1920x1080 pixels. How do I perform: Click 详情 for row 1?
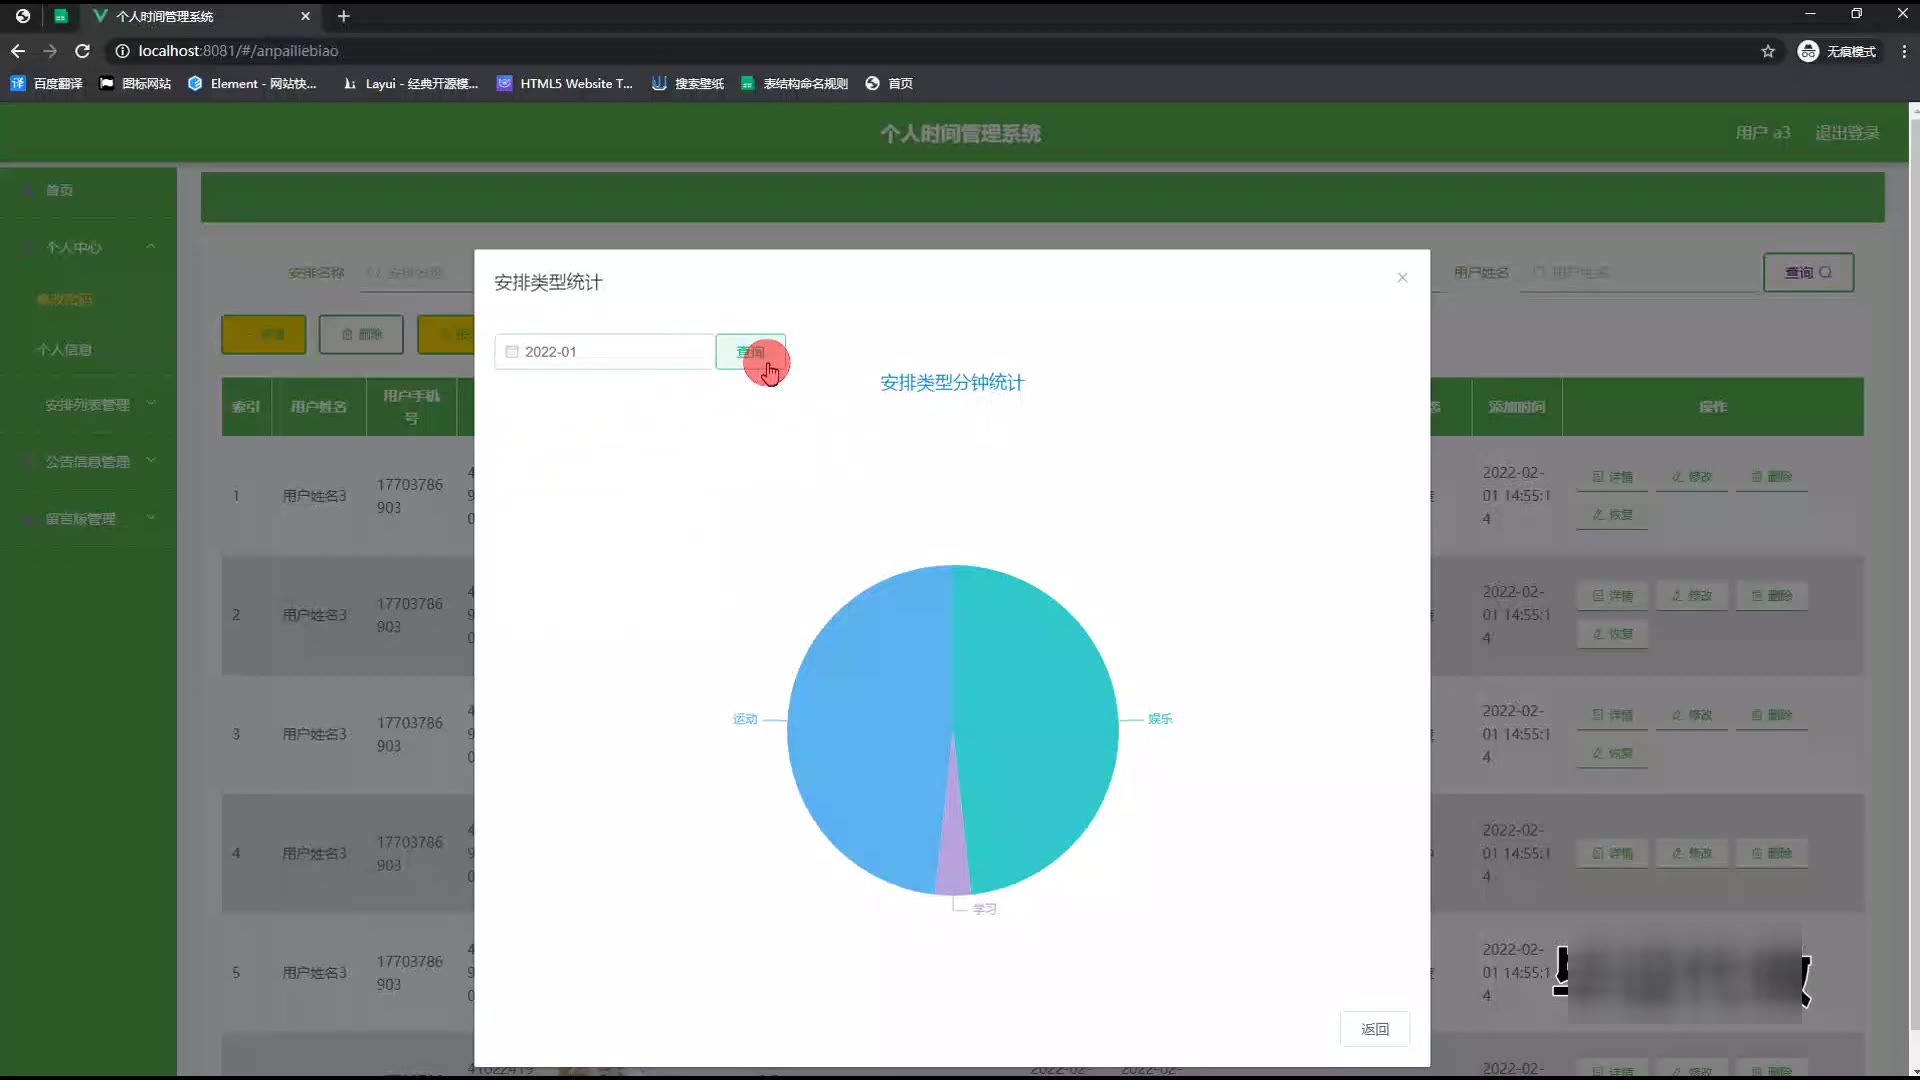click(x=1612, y=477)
